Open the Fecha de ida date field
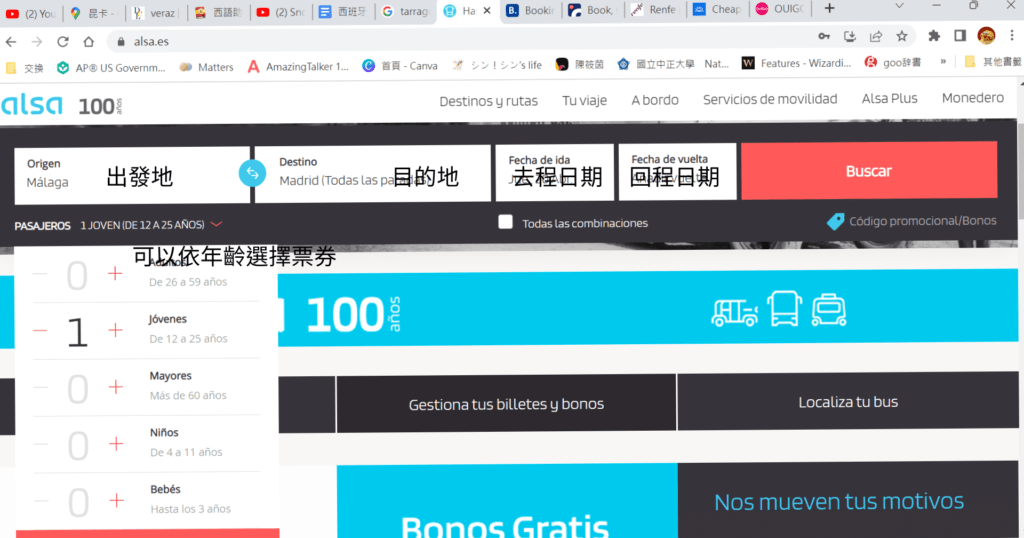This screenshot has width=1024, height=538. point(554,172)
